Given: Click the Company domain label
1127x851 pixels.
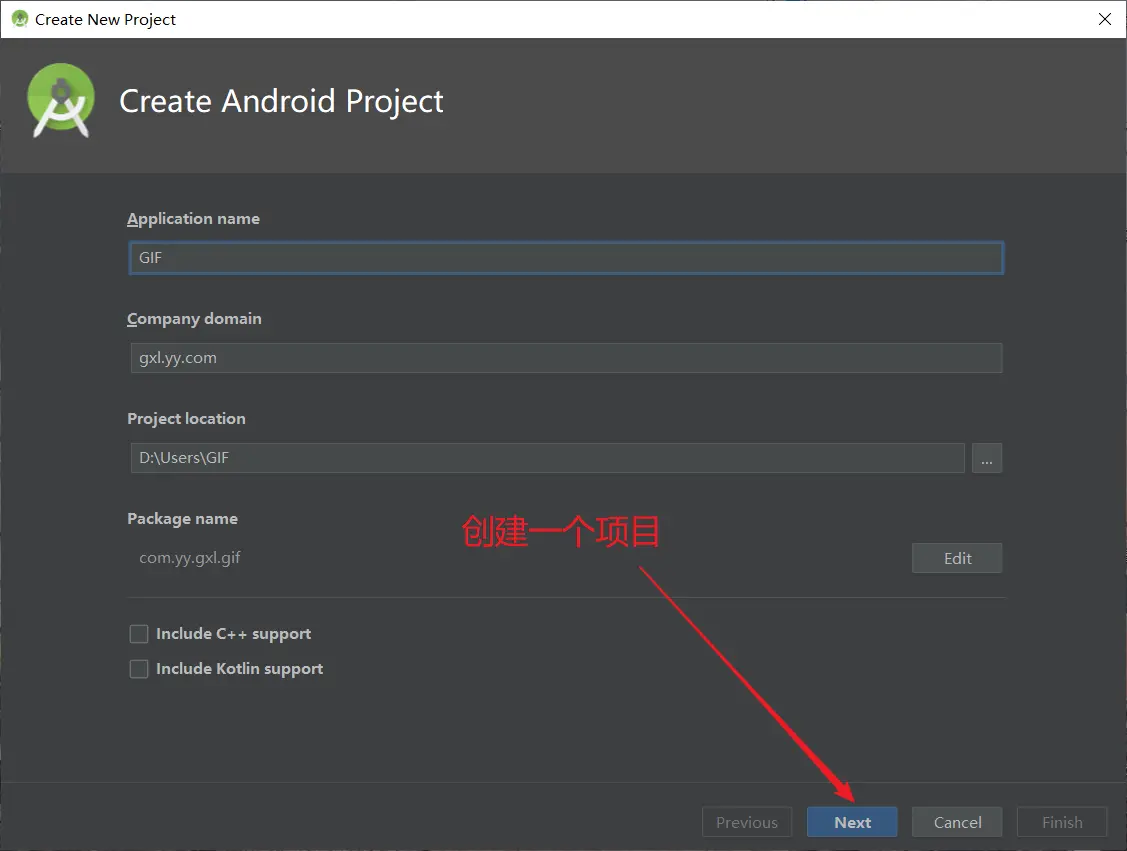Looking at the screenshot, I should [x=194, y=319].
